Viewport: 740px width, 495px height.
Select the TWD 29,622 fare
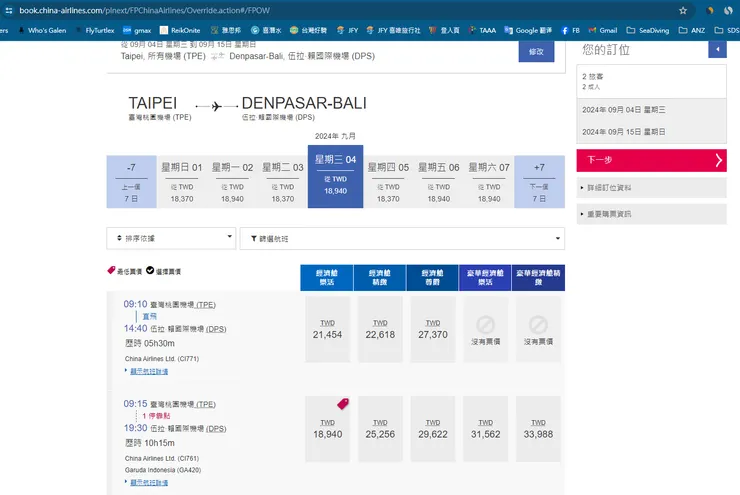tap(433, 429)
